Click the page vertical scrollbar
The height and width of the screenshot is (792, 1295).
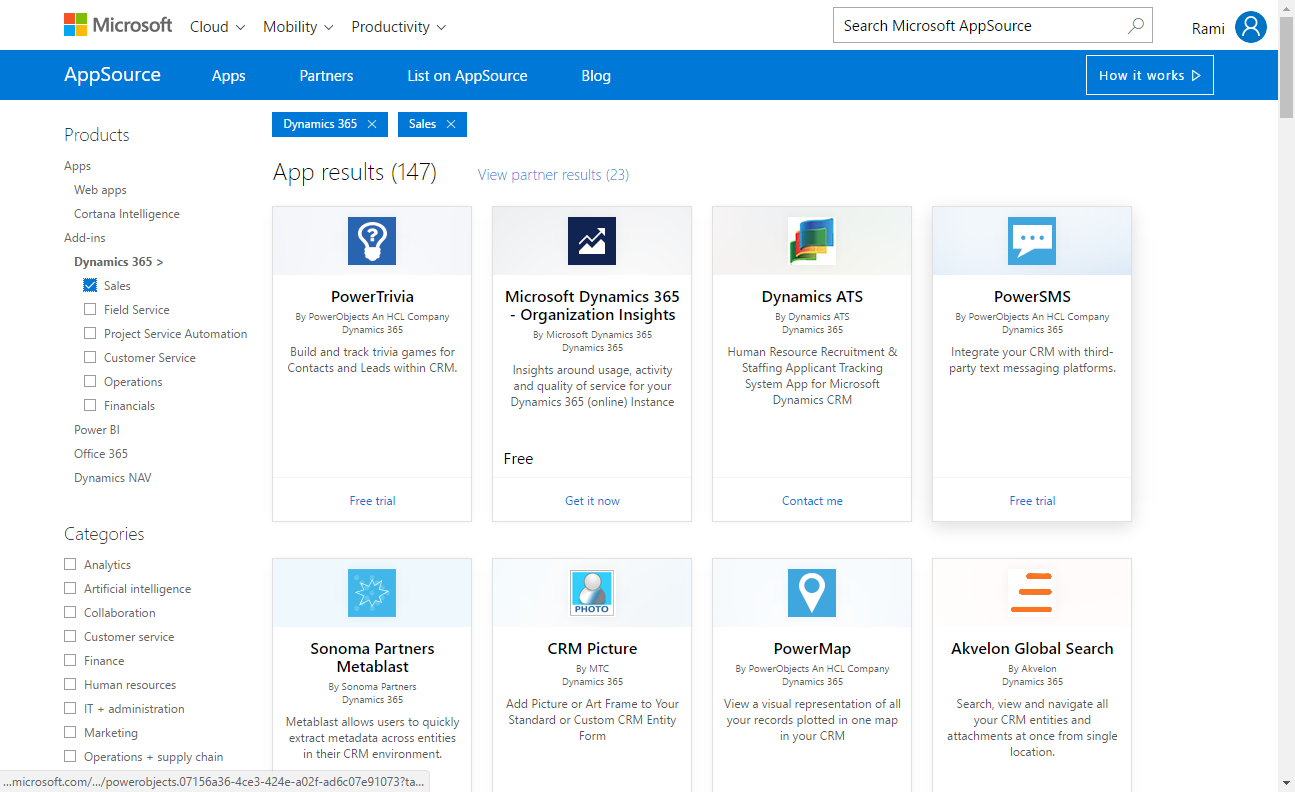(1286, 68)
